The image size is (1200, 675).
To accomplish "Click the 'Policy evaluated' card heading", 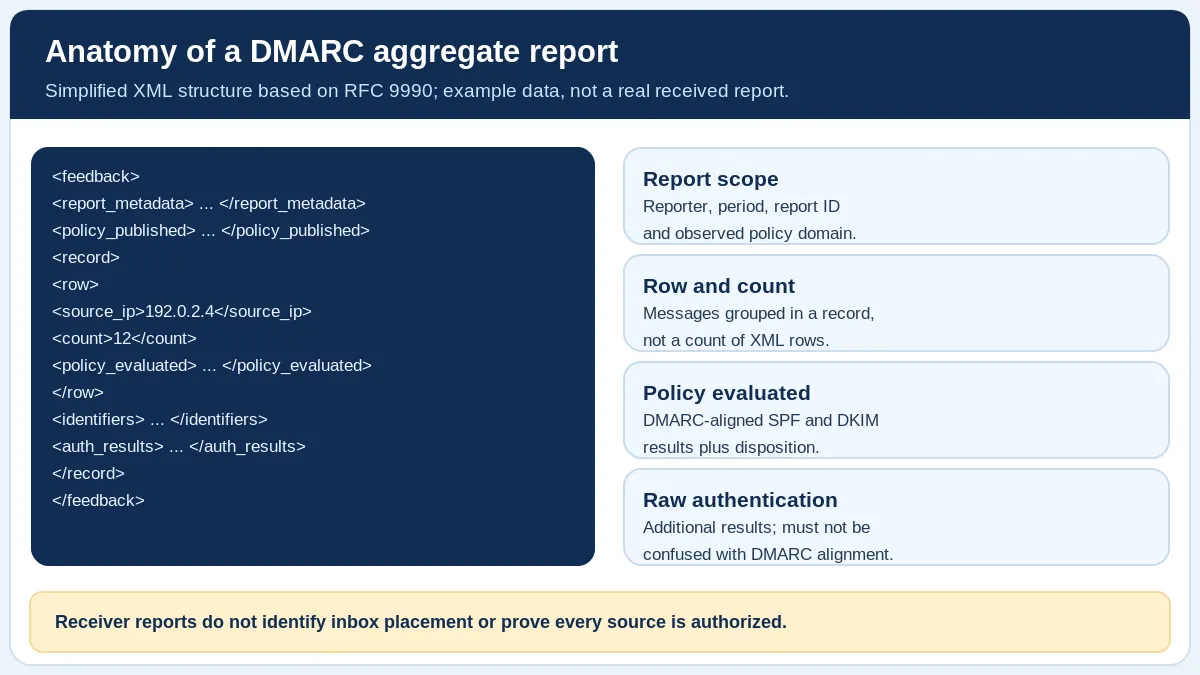I will pyautogui.click(x=727, y=393).
